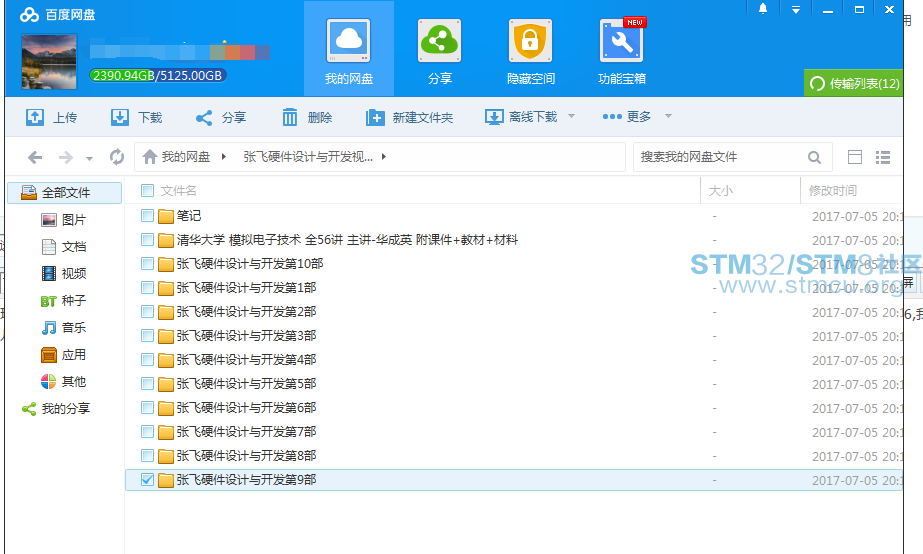Open the 传输列表(12) transfer list
Viewport: 923px width, 554px height.
tap(854, 83)
